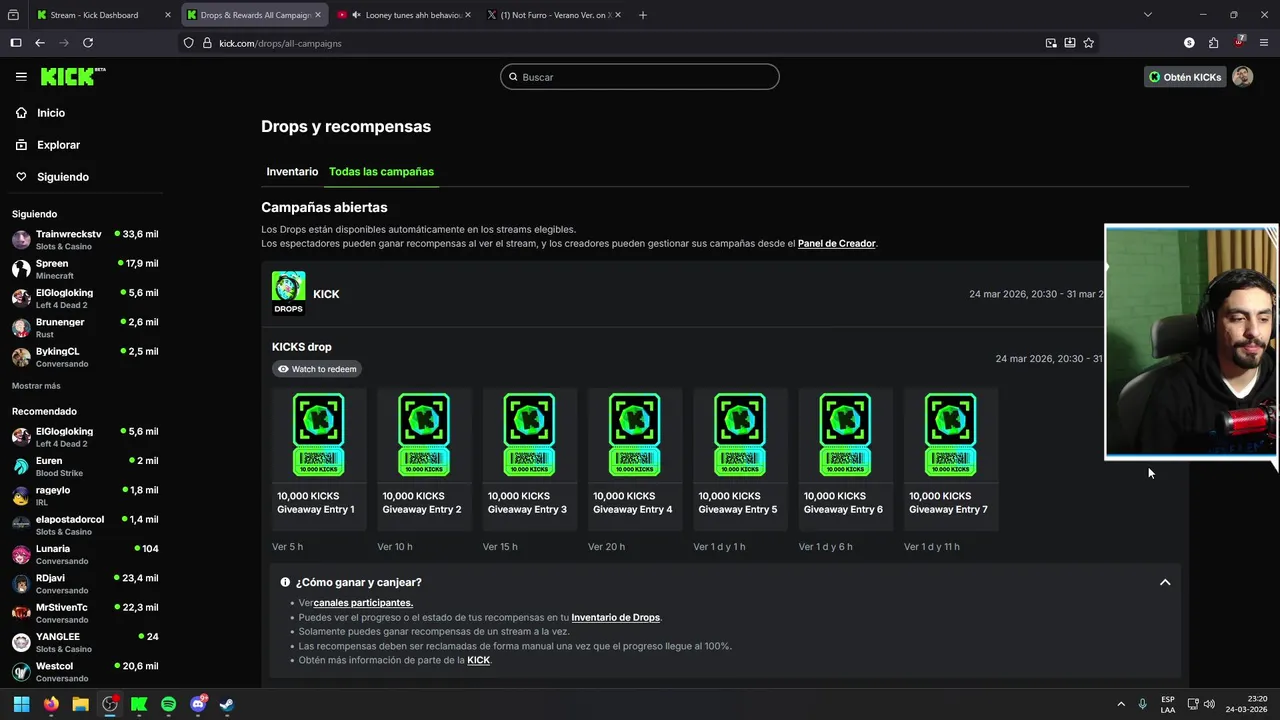Open Spreen channel in Siguiendo list
The height and width of the screenshot is (720, 1280).
pyautogui.click(x=85, y=269)
